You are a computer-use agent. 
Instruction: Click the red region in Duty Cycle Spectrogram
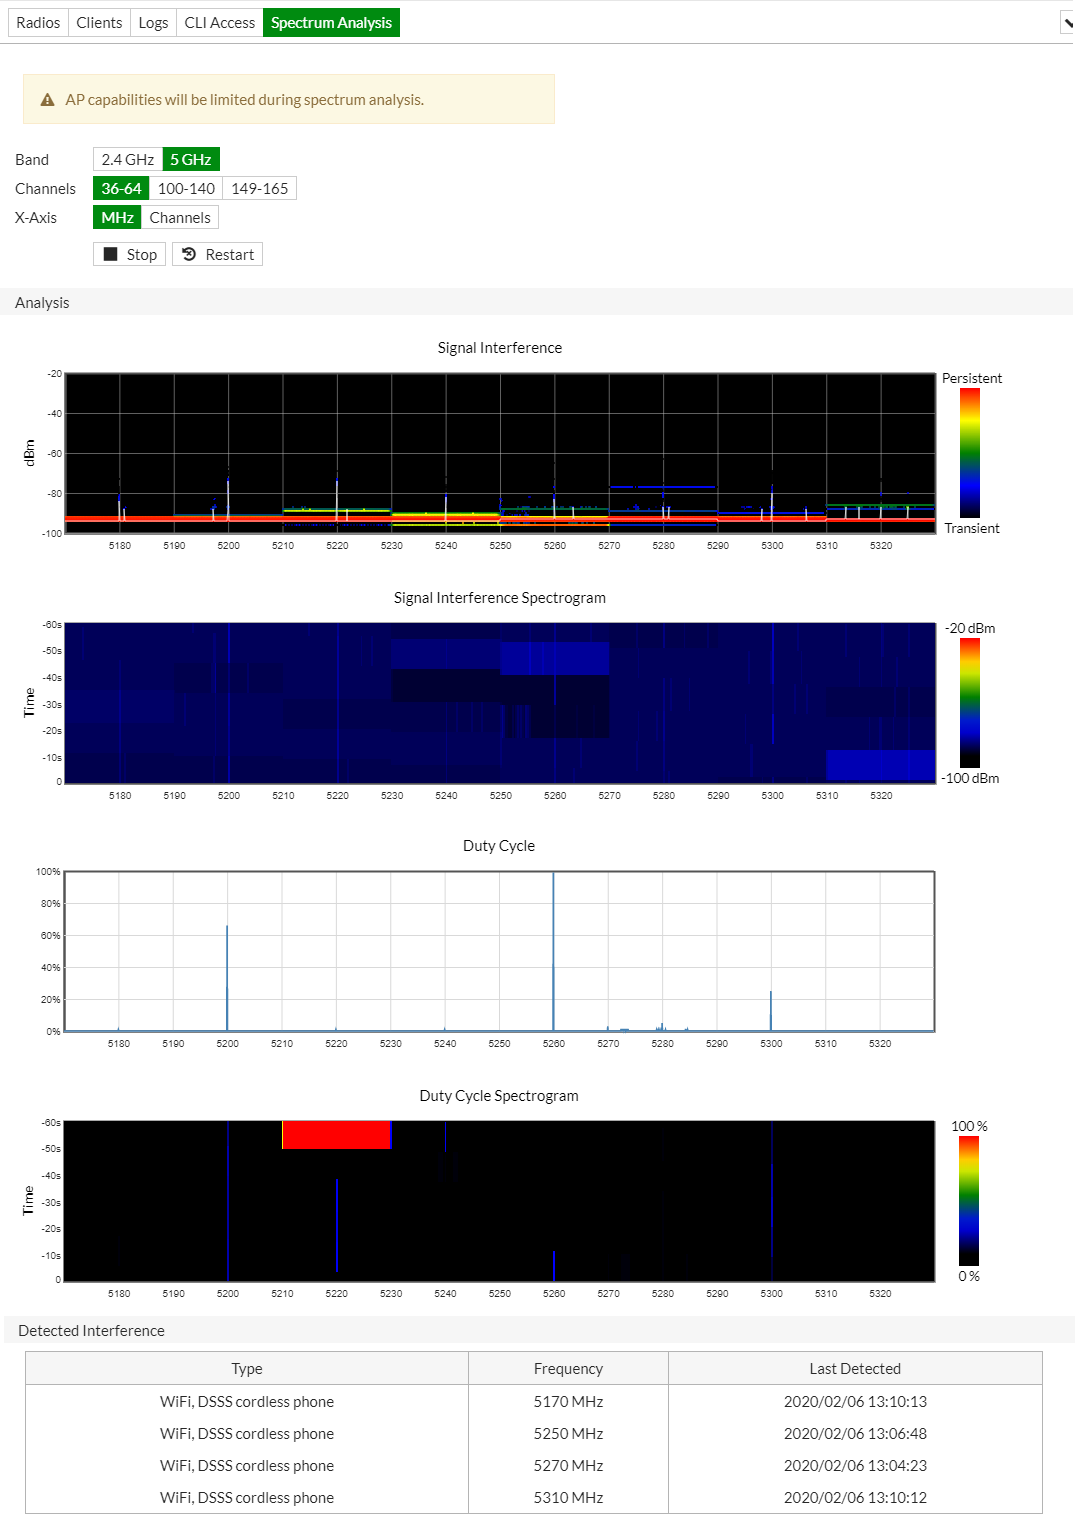click(335, 1135)
